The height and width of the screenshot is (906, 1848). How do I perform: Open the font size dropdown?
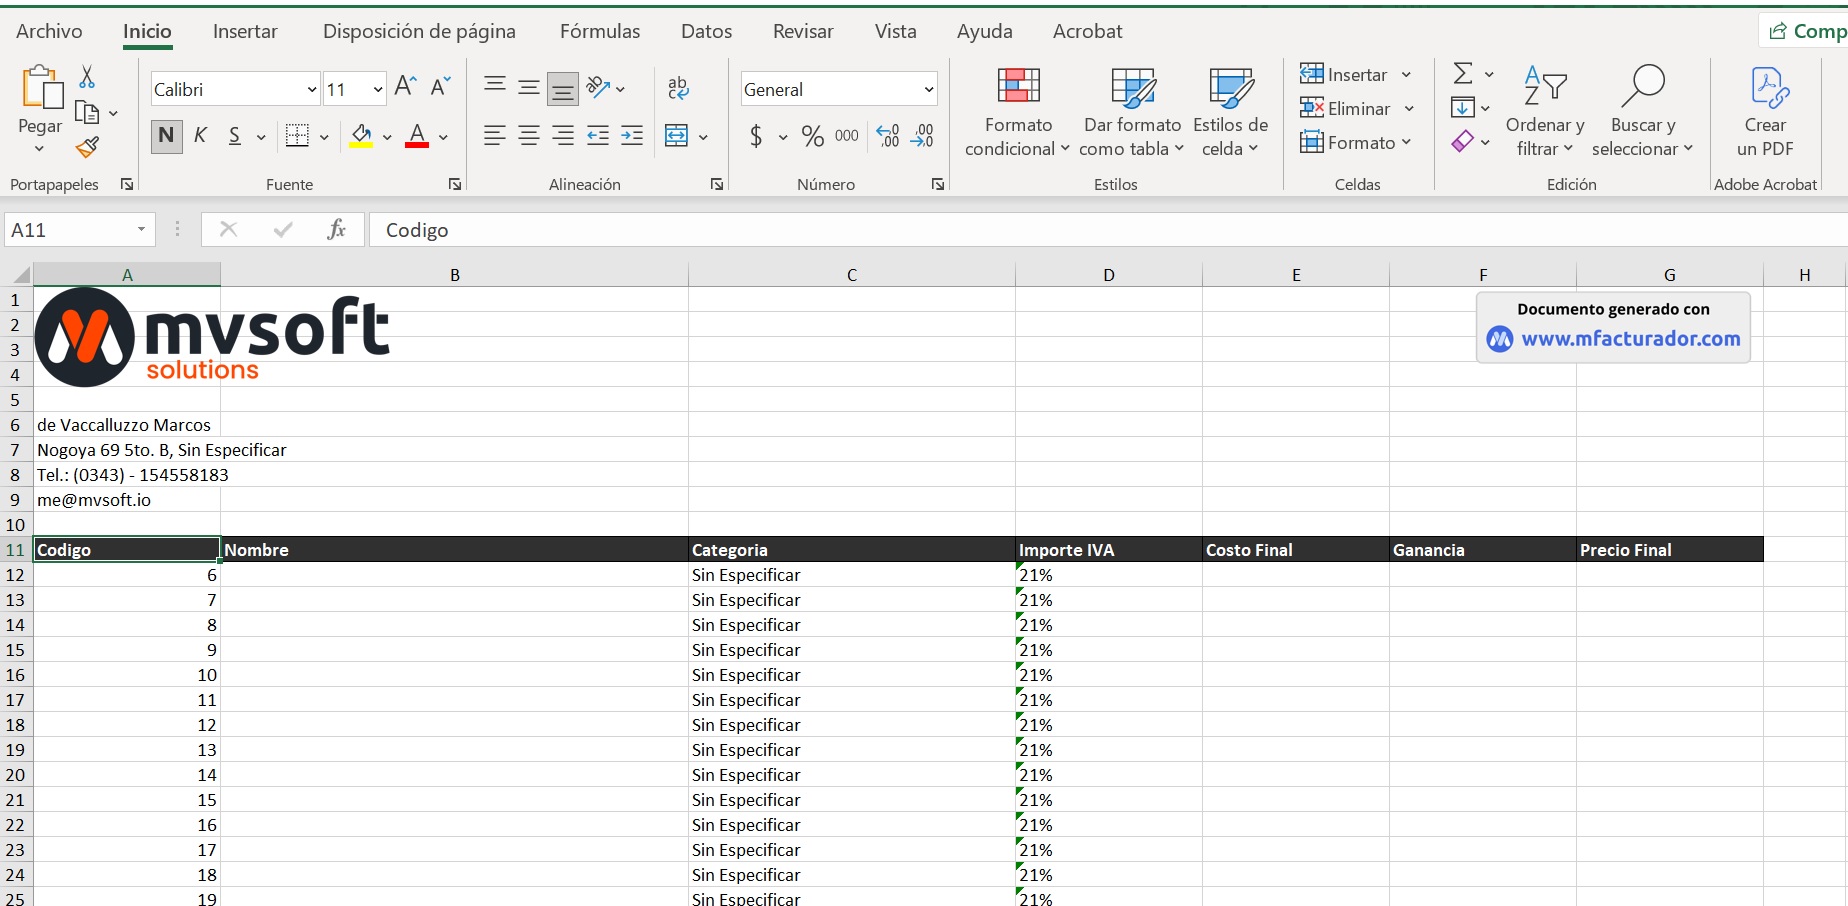(377, 90)
